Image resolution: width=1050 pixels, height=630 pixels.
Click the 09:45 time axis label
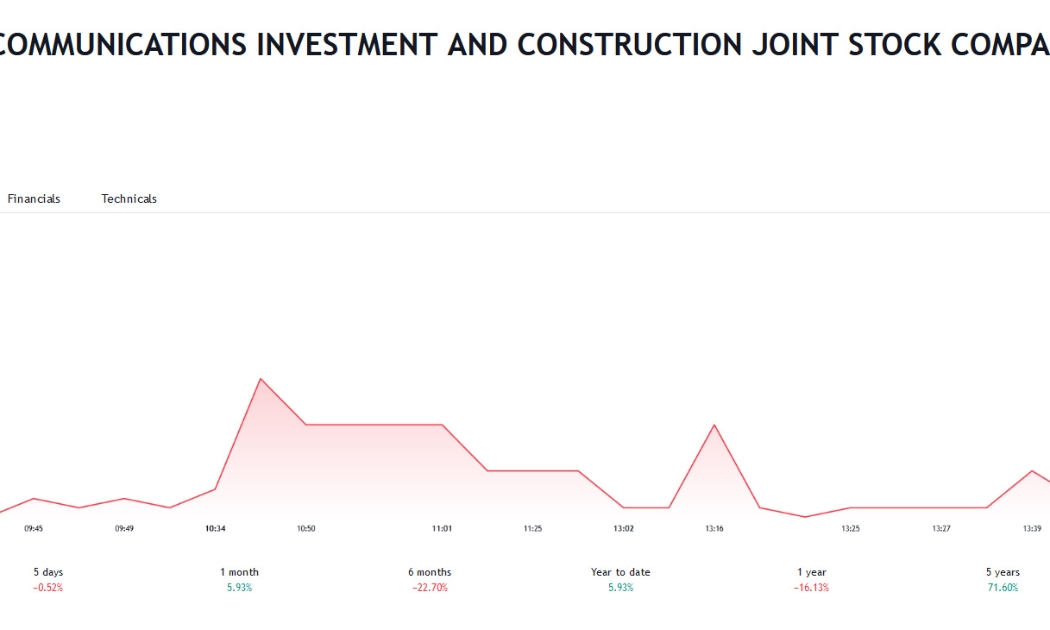pos(33,528)
